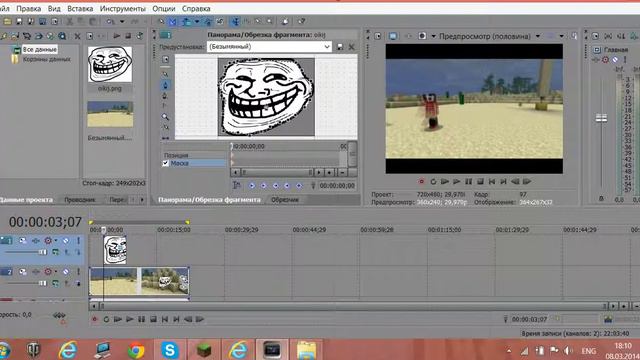The height and width of the screenshot is (360, 640).
Task: Open the Вставка menu
Action: point(80,8)
